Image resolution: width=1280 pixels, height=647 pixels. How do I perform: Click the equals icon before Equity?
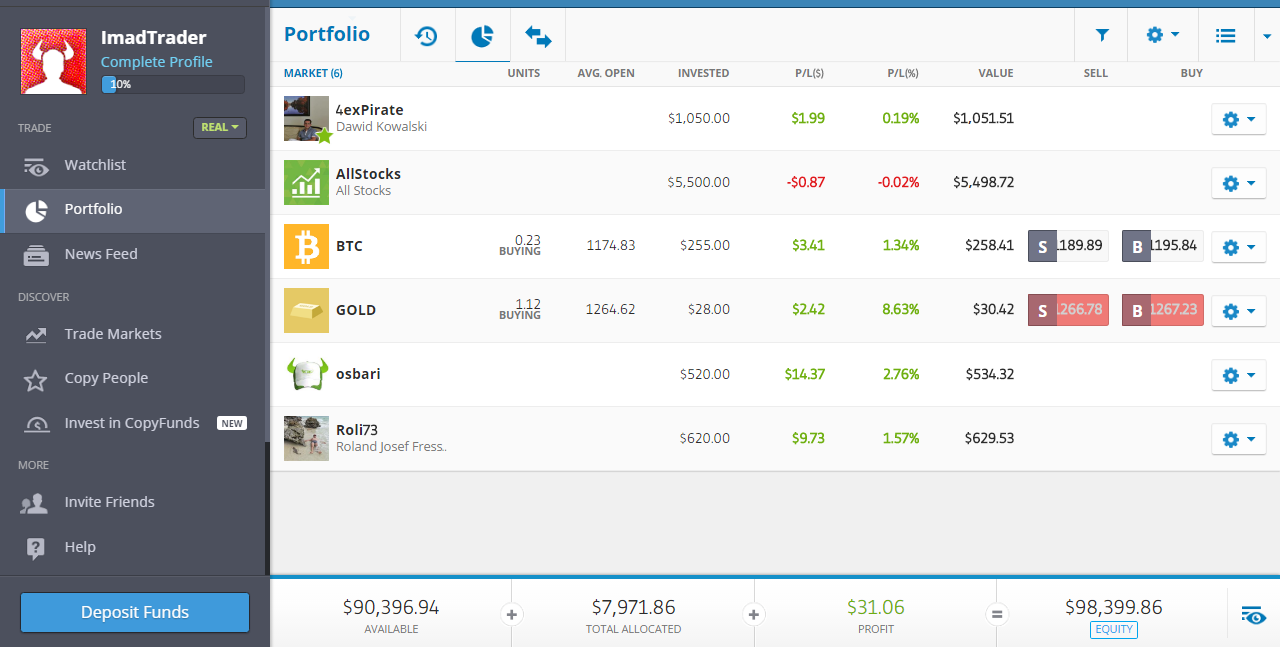tap(996, 614)
